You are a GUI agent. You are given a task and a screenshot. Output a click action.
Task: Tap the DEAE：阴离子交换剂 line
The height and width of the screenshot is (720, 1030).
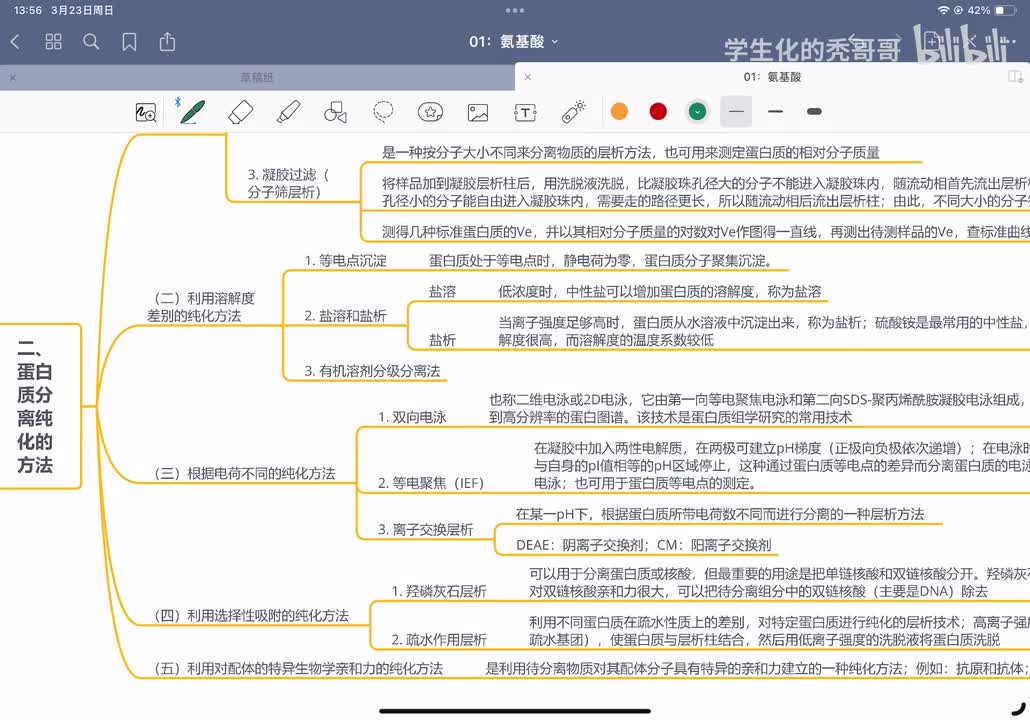coord(644,545)
